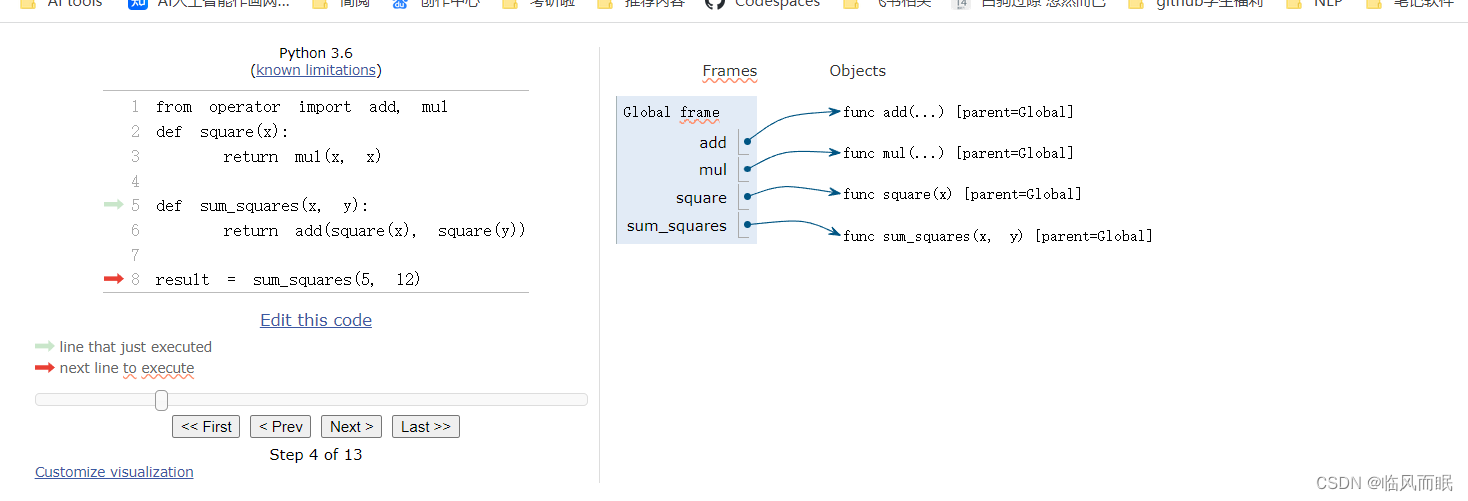Viewport: 1468px width, 501px height.
Task: Click the red next-line arrow at line 8
Action: tap(113, 280)
